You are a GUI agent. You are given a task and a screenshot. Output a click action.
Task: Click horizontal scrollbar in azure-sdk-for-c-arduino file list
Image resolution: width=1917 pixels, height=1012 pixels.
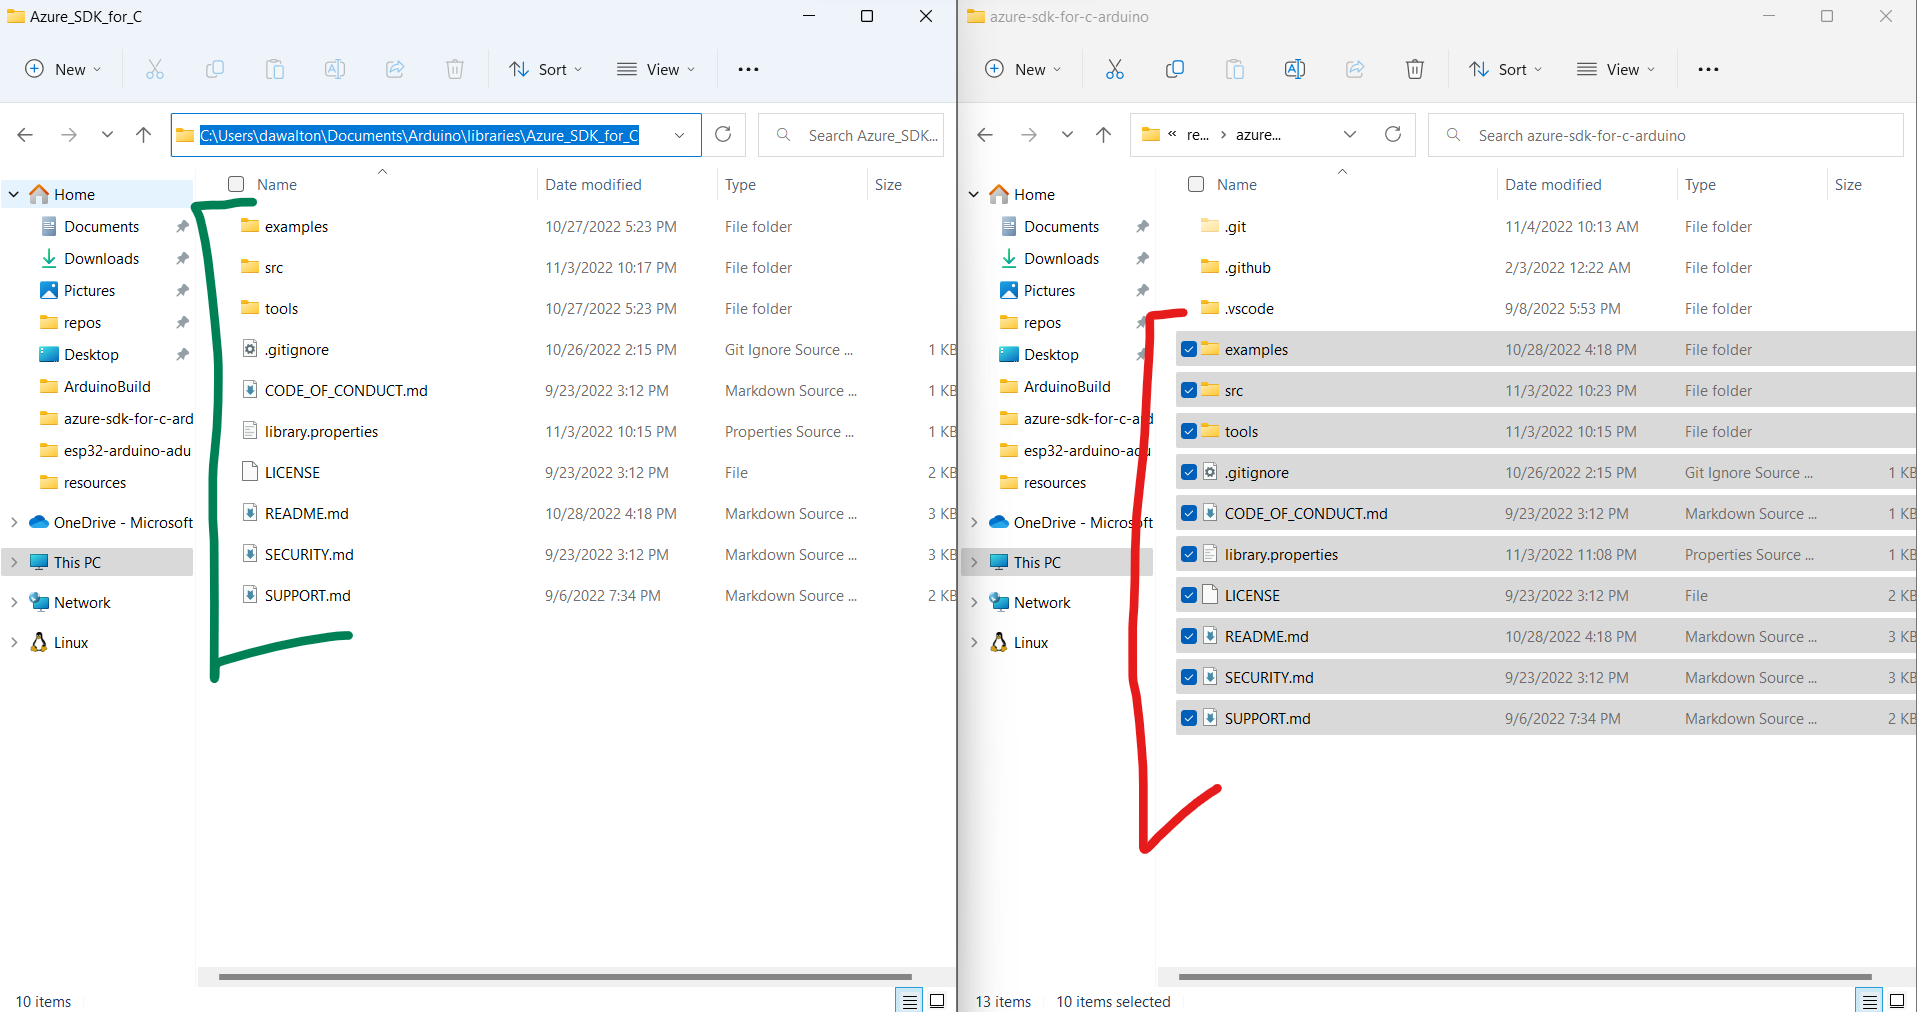[x=1525, y=976]
